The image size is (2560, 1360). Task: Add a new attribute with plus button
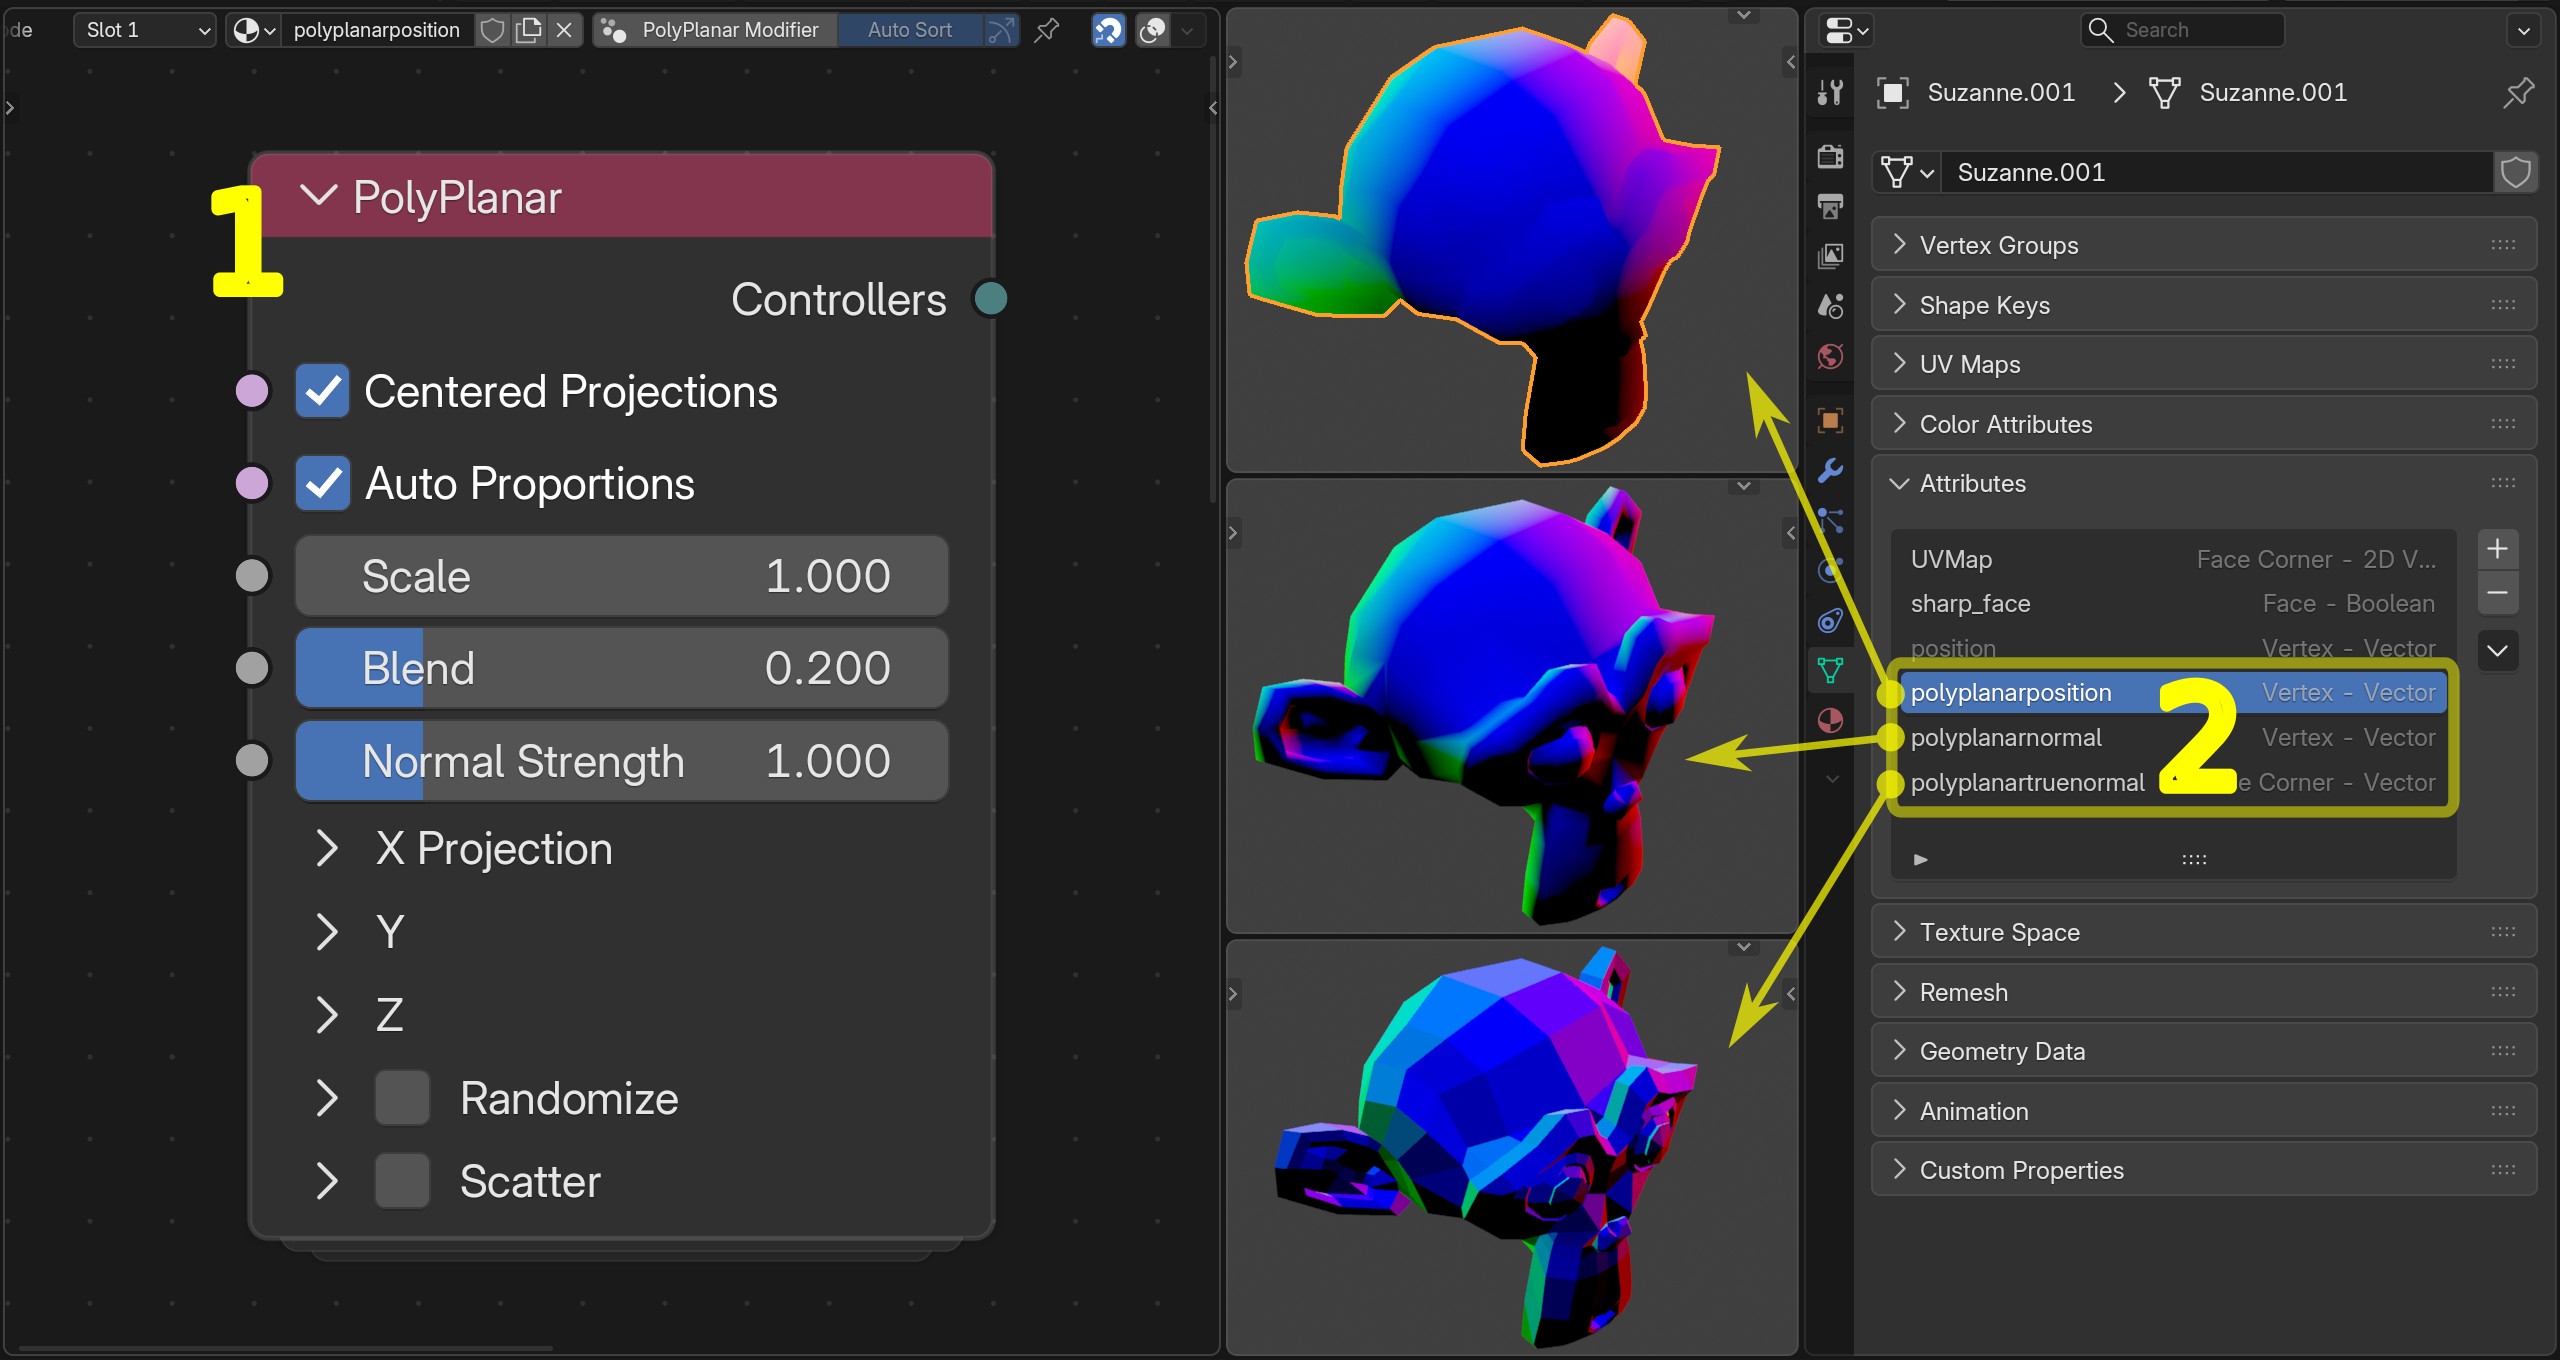2497,549
